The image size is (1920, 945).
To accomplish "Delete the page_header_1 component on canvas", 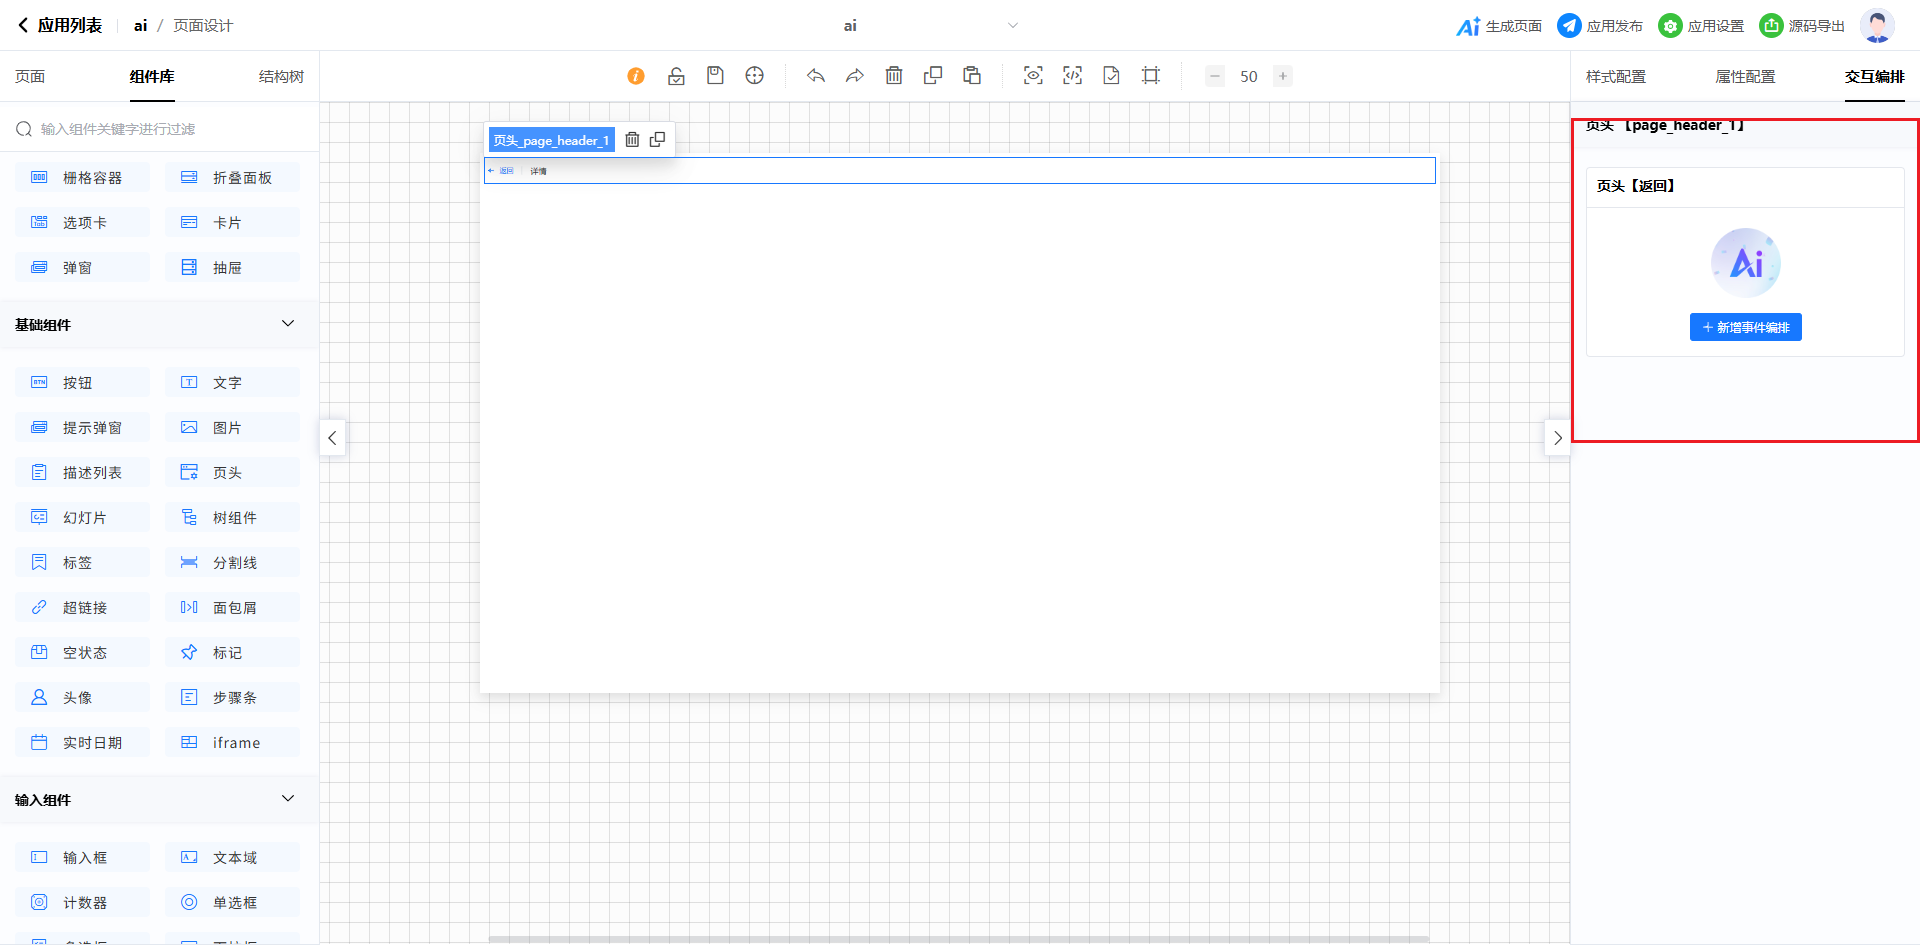I will pos(632,140).
